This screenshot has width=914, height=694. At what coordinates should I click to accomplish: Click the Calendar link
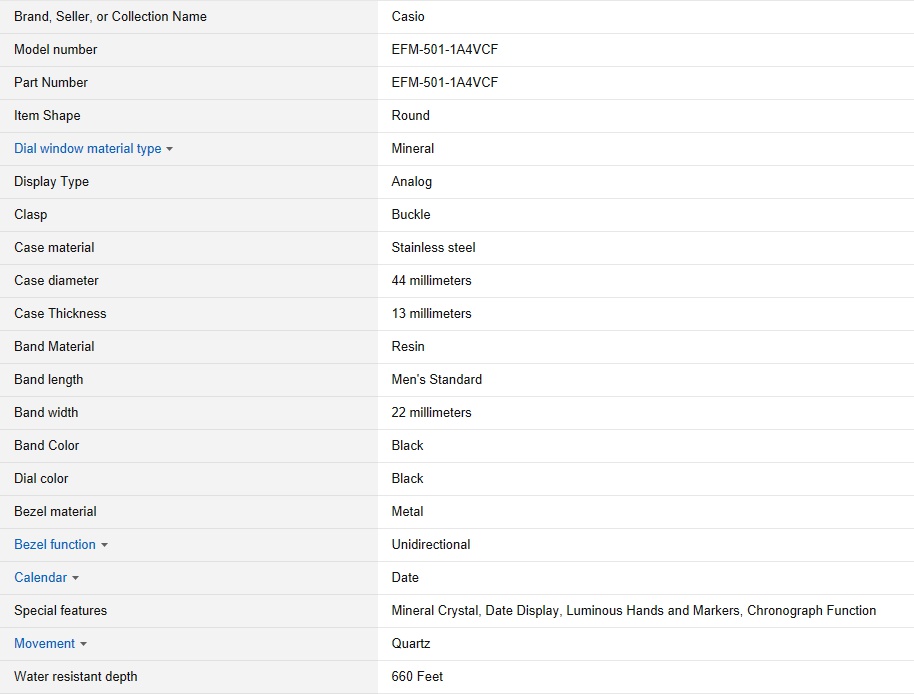(x=41, y=578)
